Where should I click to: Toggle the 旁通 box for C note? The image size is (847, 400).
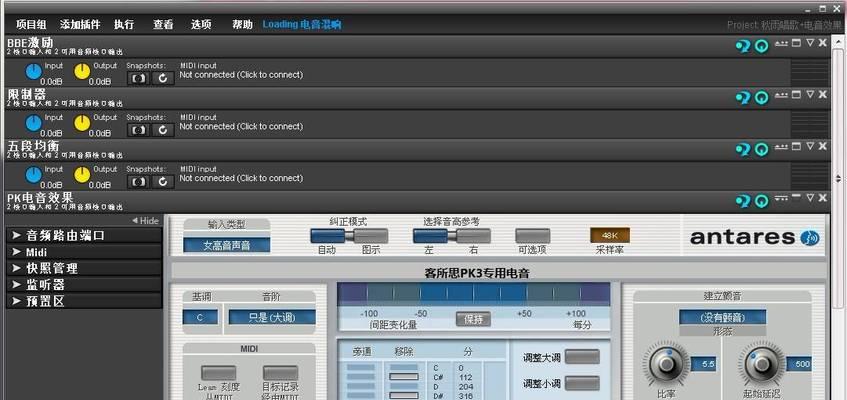point(361,368)
